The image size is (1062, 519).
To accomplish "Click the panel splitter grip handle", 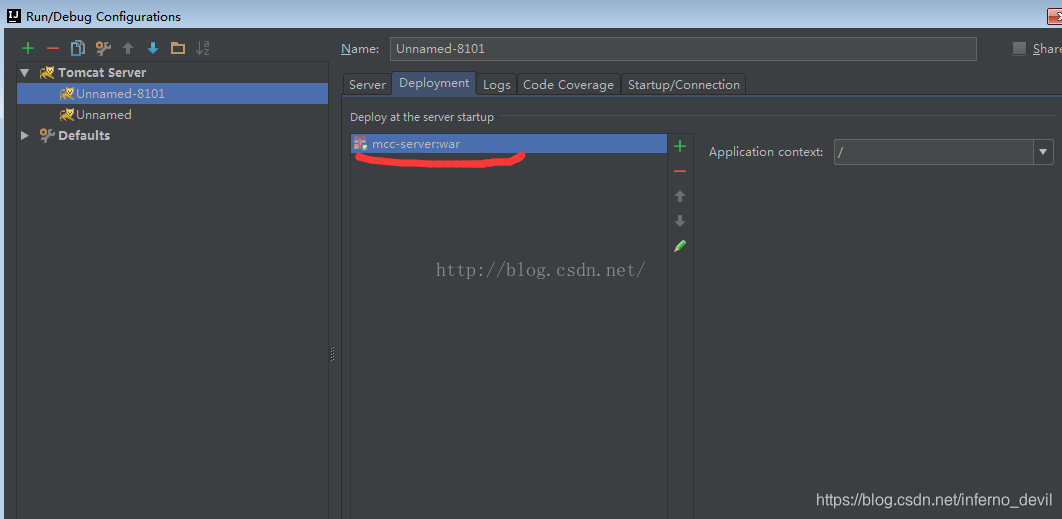I will (332, 354).
